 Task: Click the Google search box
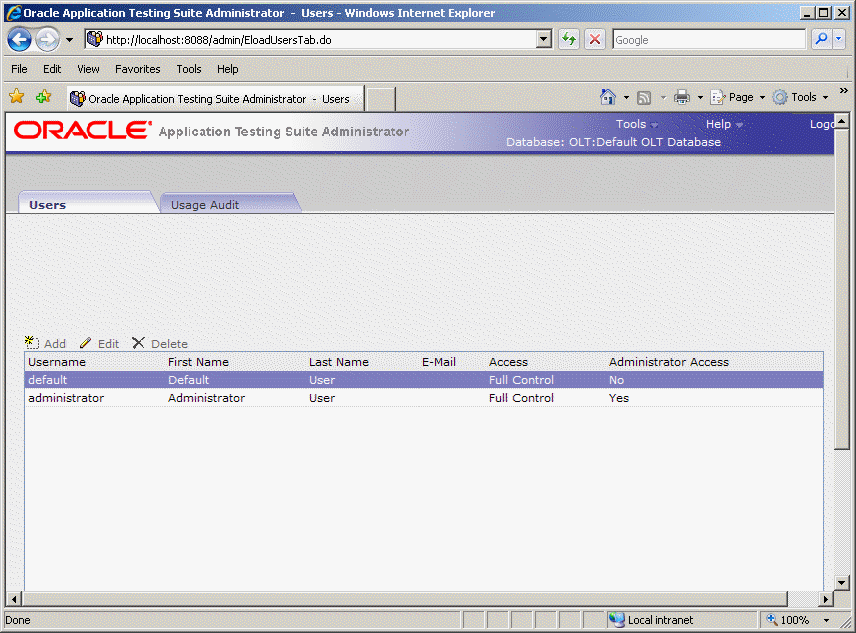tap(709, 40)
